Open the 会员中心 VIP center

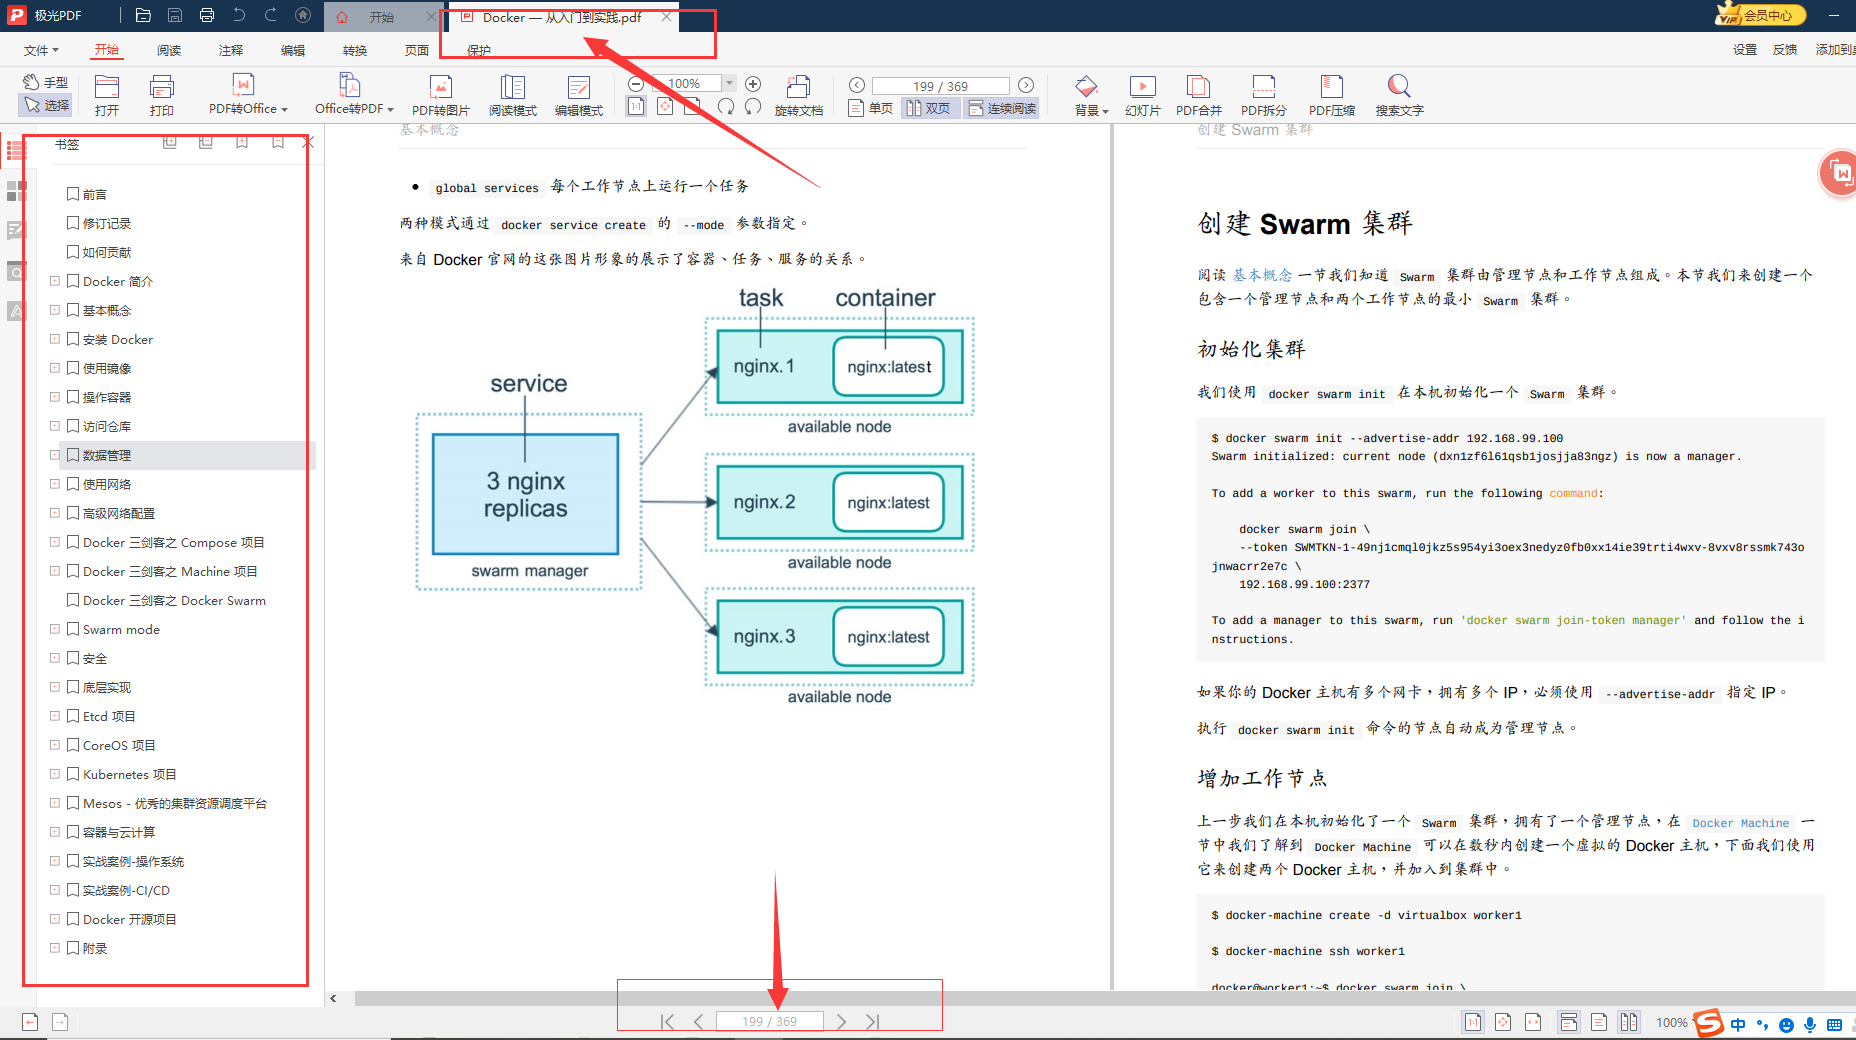point(1761,15)
